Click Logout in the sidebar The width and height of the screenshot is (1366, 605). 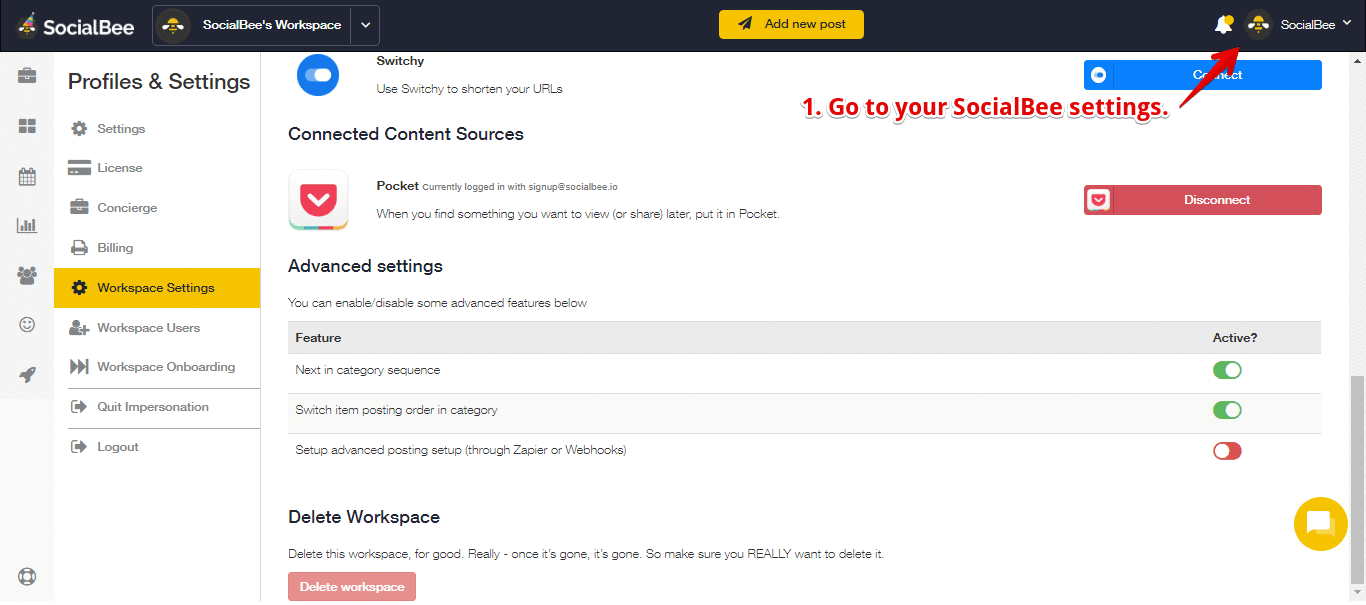157,447
